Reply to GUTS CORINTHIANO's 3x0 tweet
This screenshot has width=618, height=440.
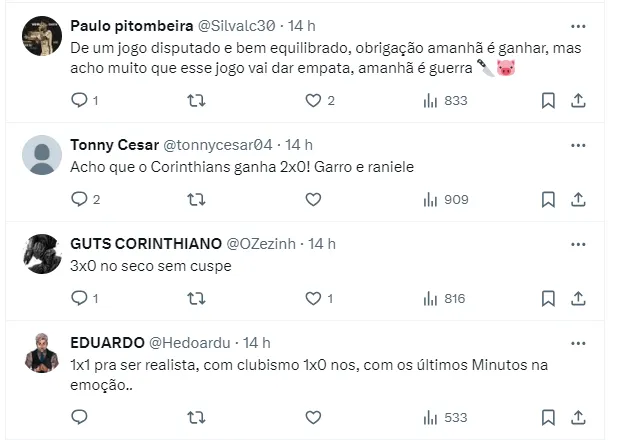[80, 298]
